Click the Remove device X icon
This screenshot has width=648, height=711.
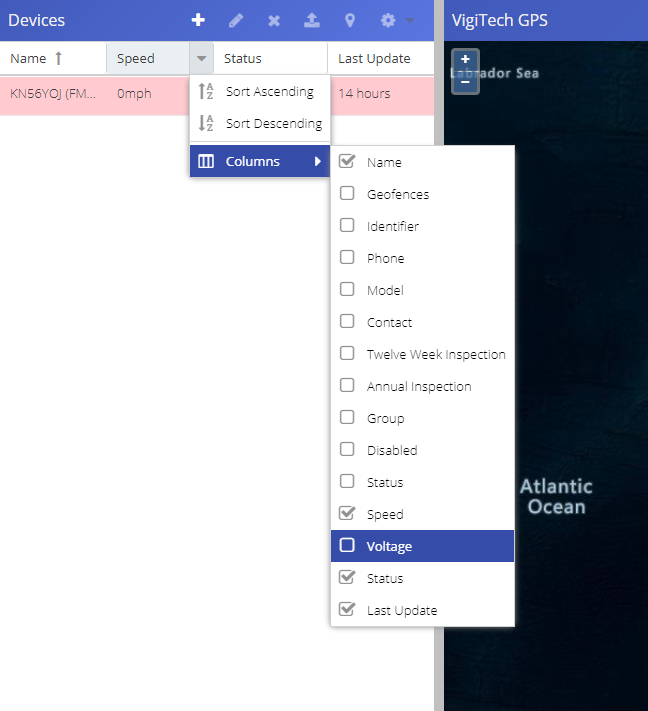point(274,20)
